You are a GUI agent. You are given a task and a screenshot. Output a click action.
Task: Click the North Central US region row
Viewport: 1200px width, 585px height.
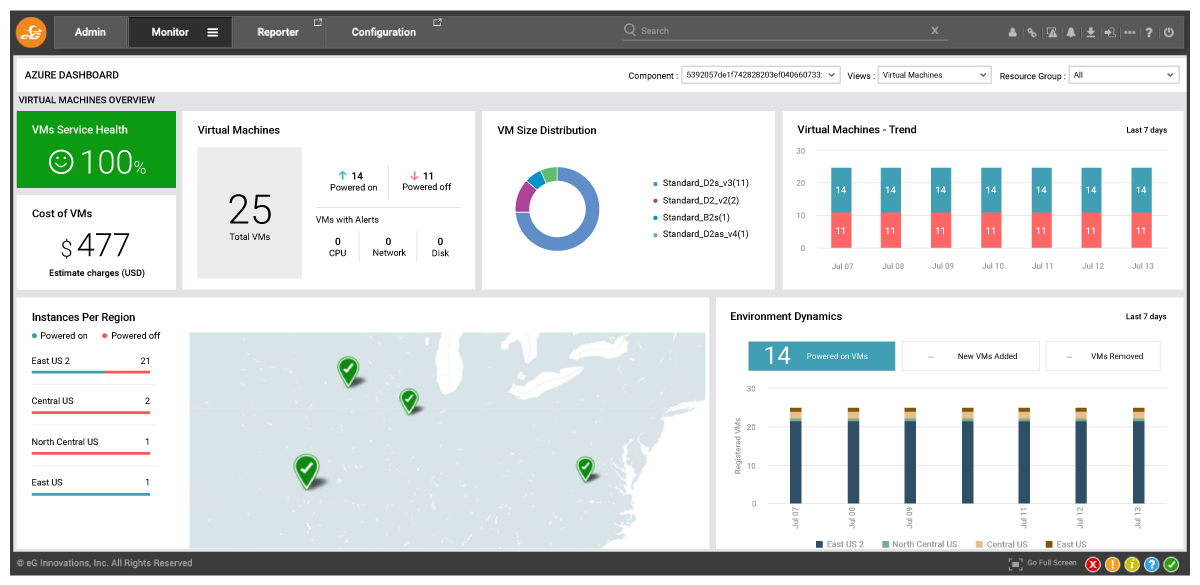tap(91, 445)
